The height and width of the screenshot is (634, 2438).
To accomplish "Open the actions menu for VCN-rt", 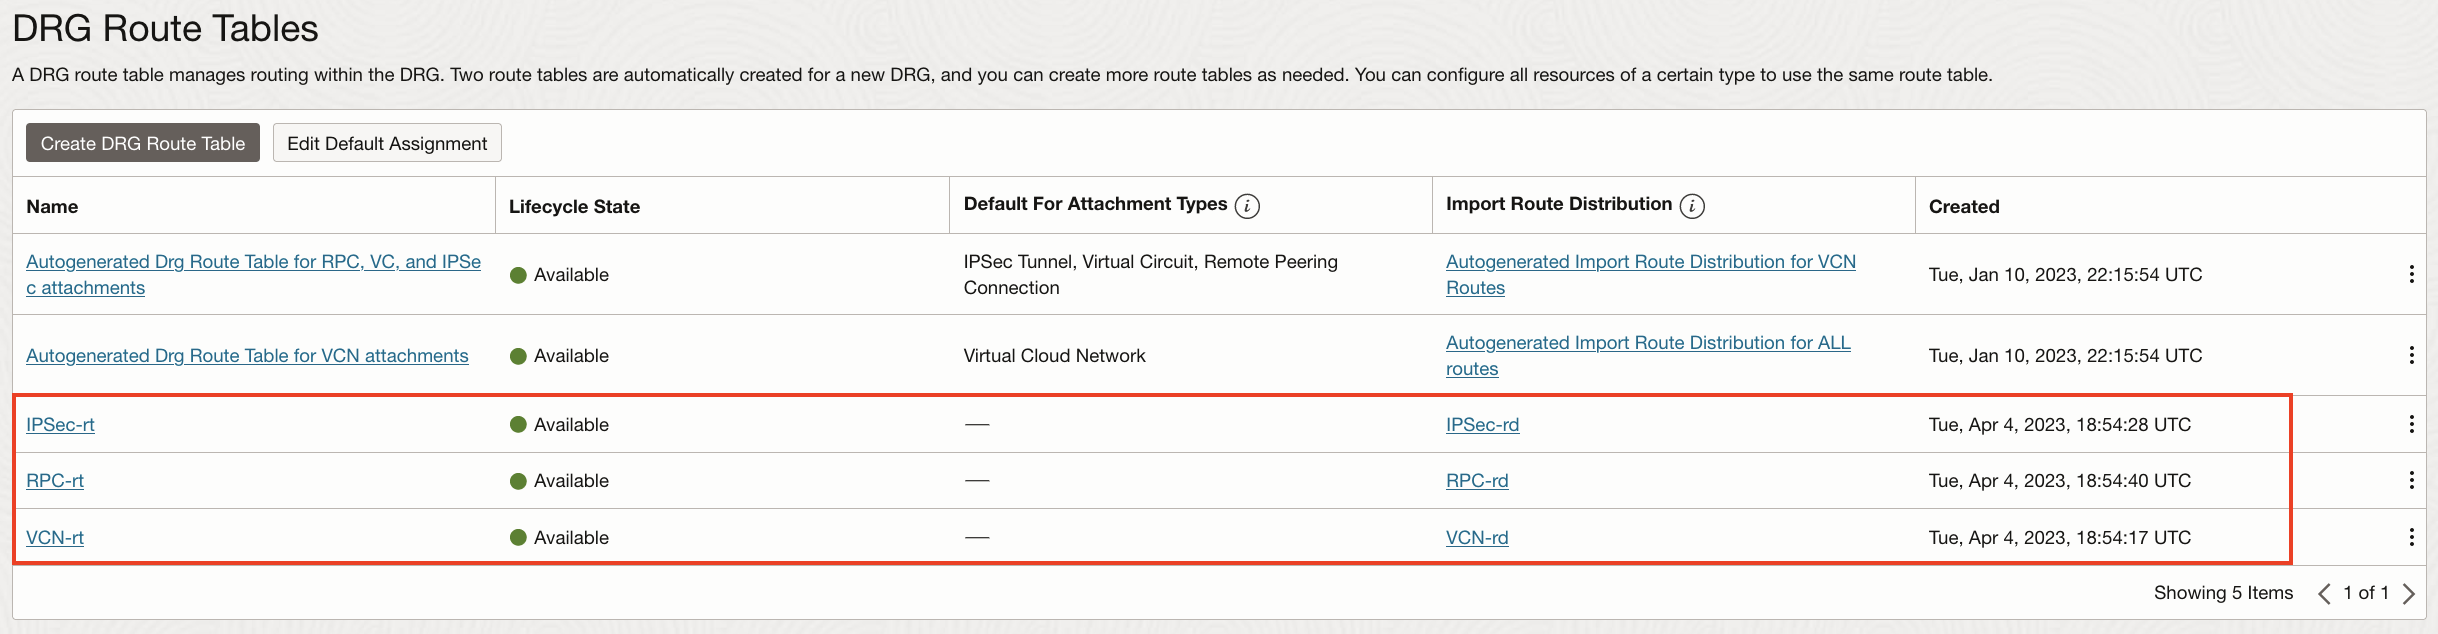I will (x=2413, y=537).
